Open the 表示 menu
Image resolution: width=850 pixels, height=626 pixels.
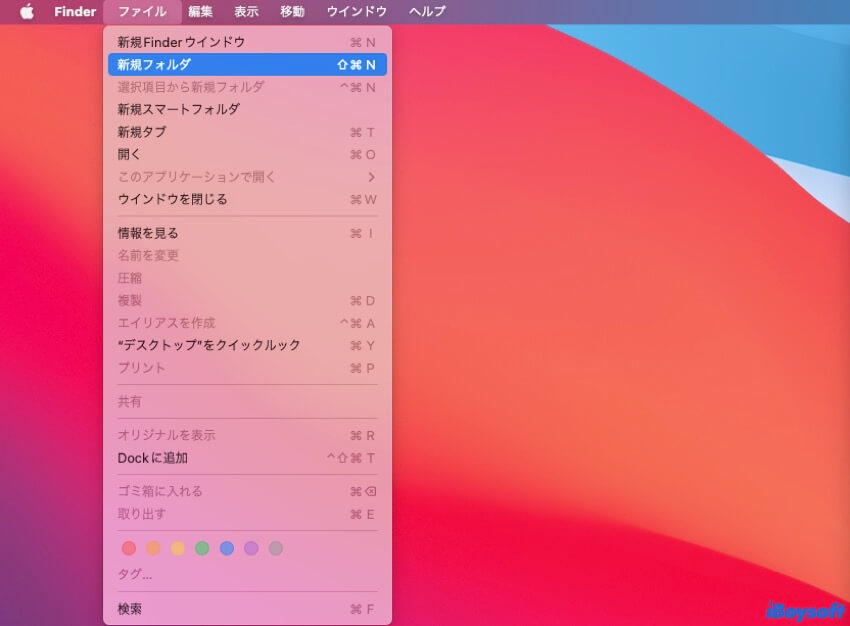pyautogui.click(x=243, y=12)
